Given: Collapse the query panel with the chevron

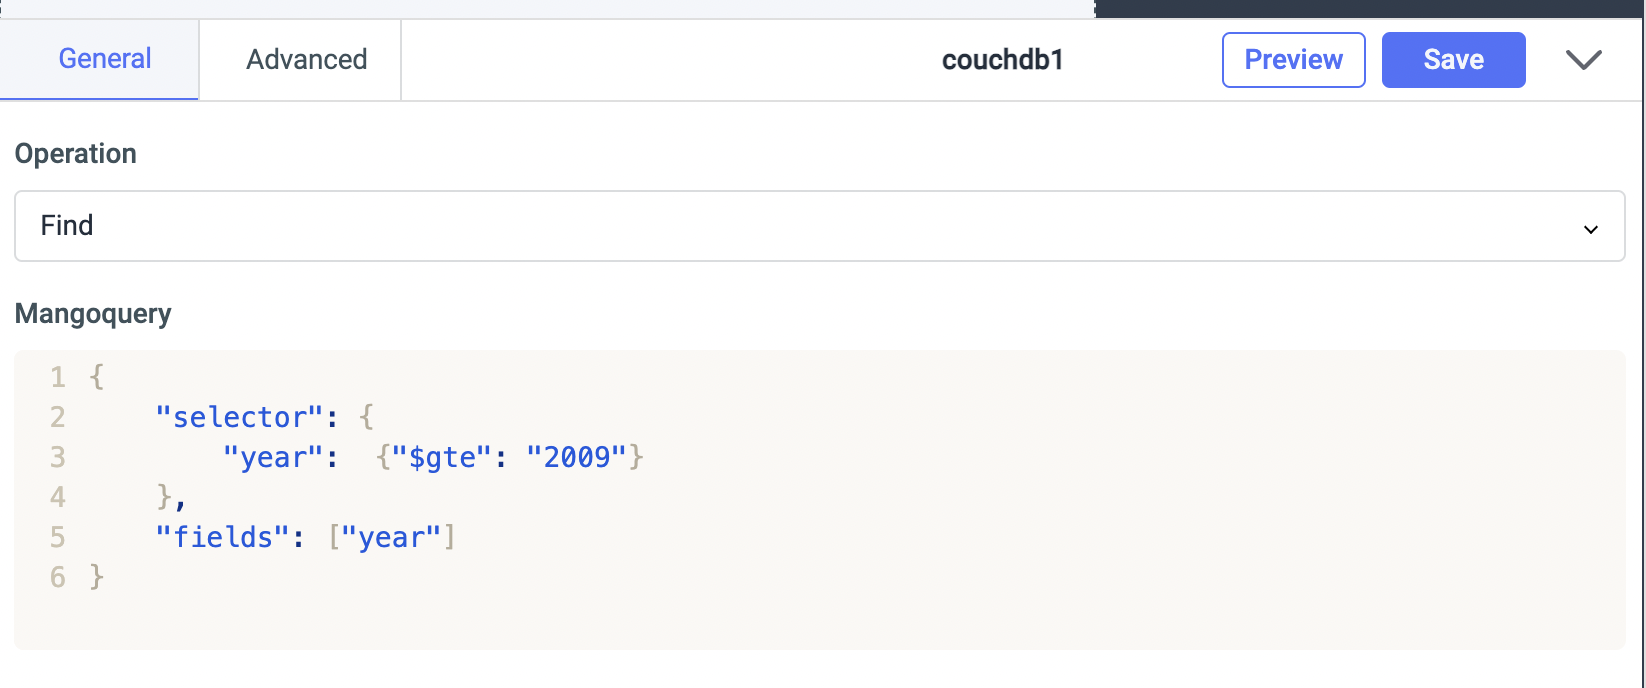Looking at the screenshot, I should tap(1583, 60).
